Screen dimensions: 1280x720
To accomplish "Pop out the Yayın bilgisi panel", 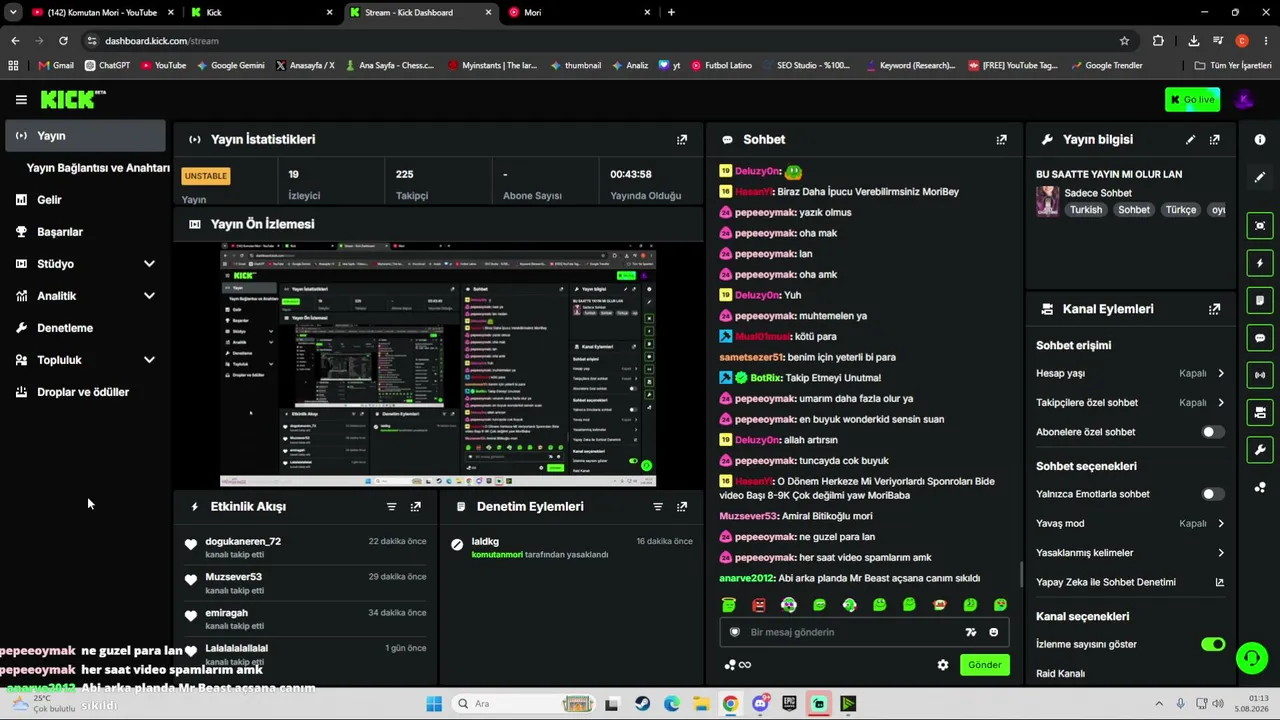I will (x=1215, y=140).
